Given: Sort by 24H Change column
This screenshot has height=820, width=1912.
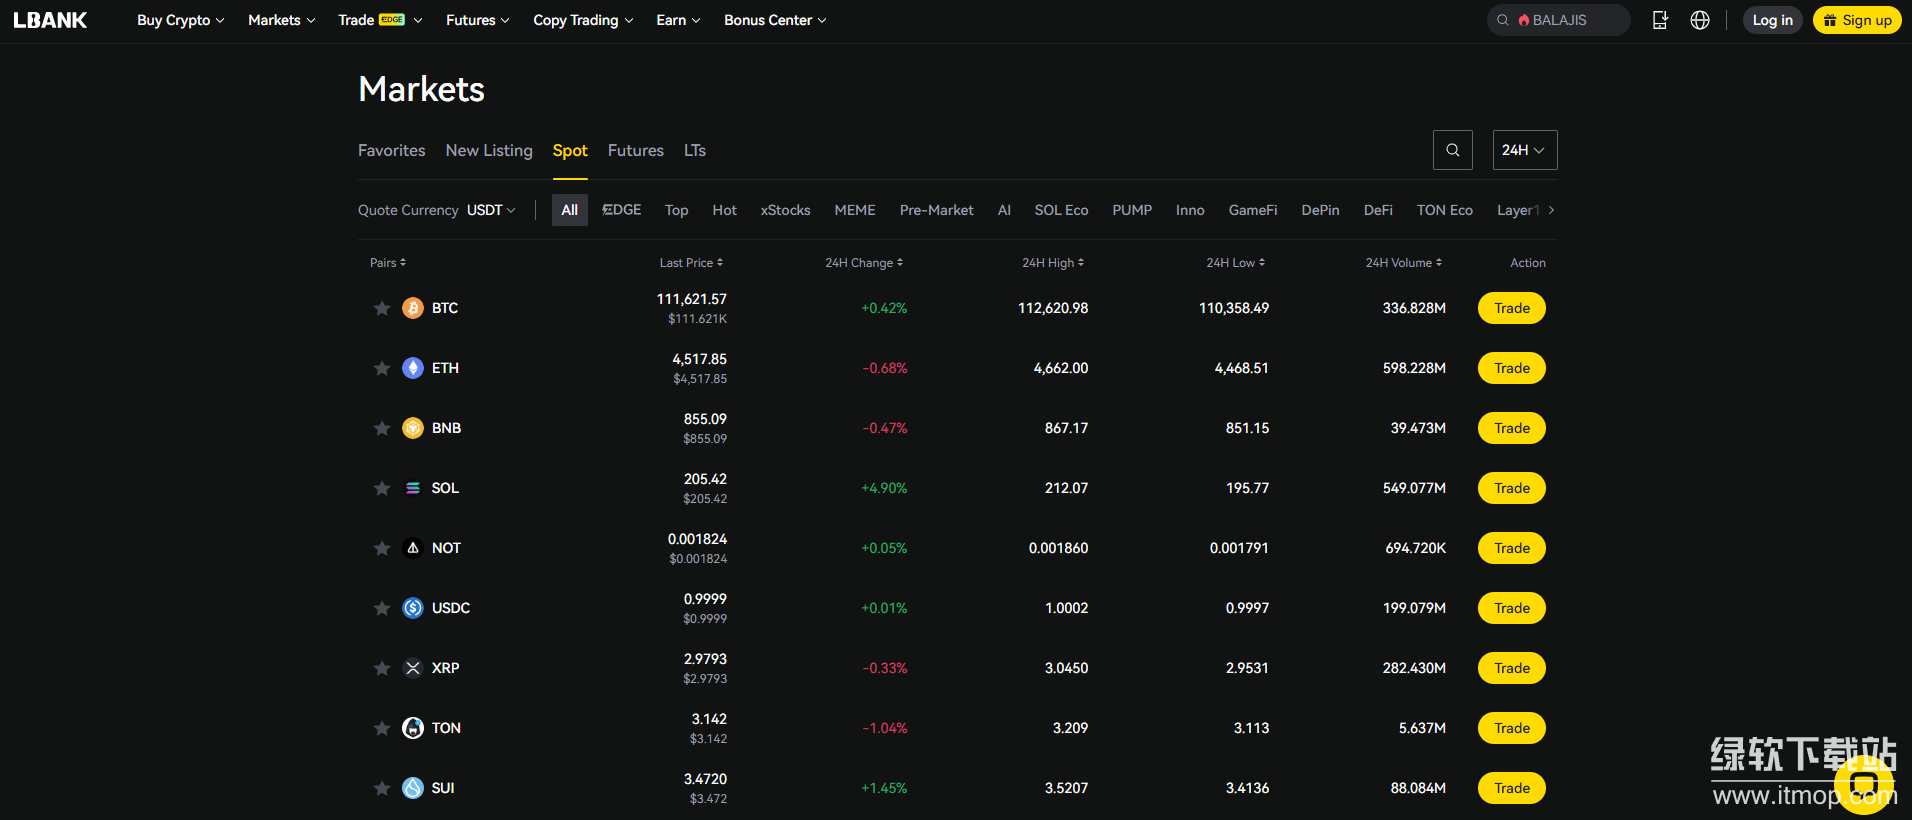Looking at the screenshot, I should point(863,263).
